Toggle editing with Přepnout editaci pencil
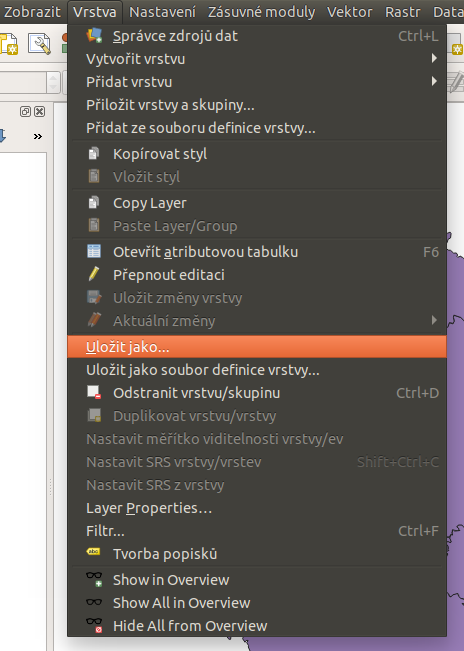 [257, 275]
